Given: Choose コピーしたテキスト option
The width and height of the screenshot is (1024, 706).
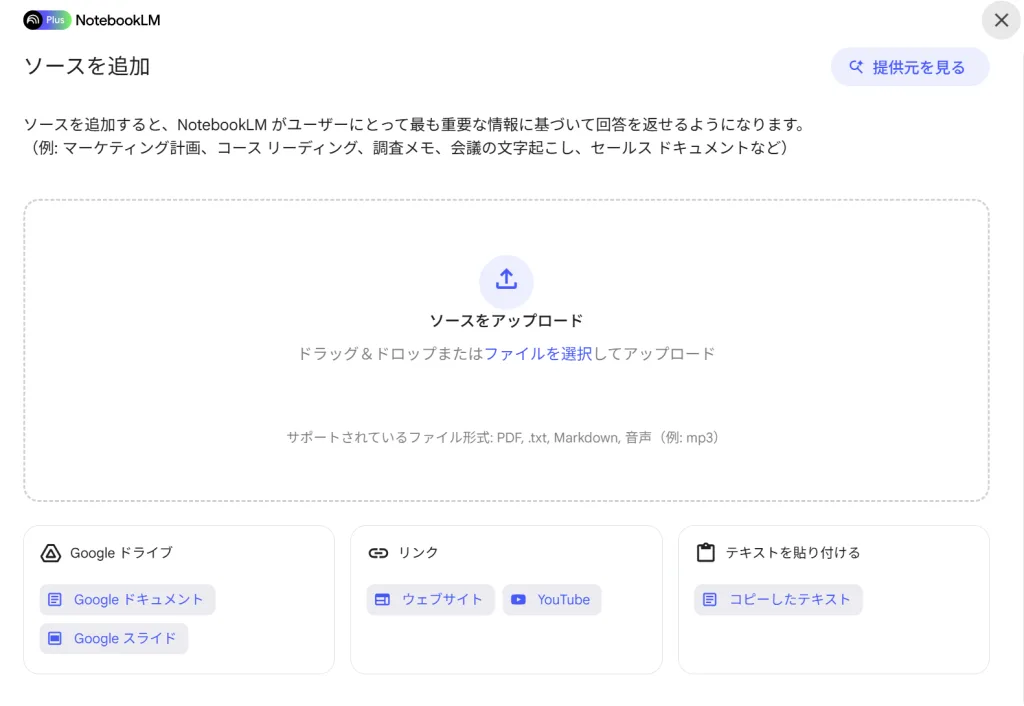Looking at the screenshot, I should click(778, 600).
